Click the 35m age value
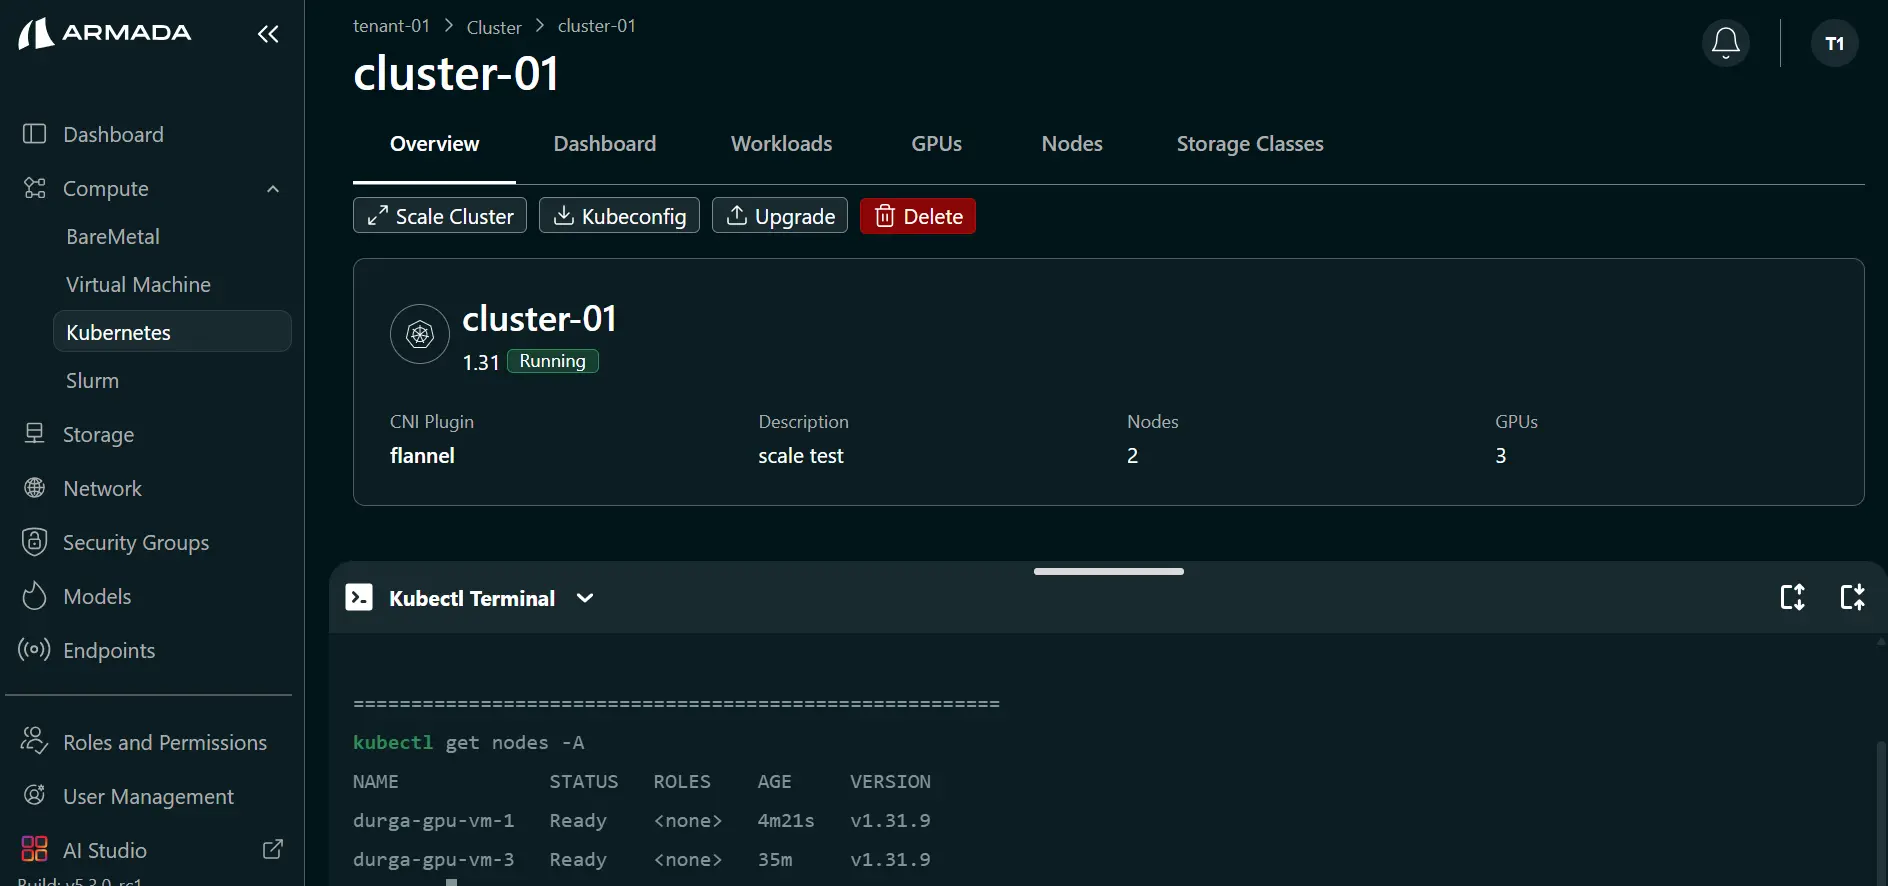The image size is (1888, 886). pyautogui.click(x=775, y=860)
